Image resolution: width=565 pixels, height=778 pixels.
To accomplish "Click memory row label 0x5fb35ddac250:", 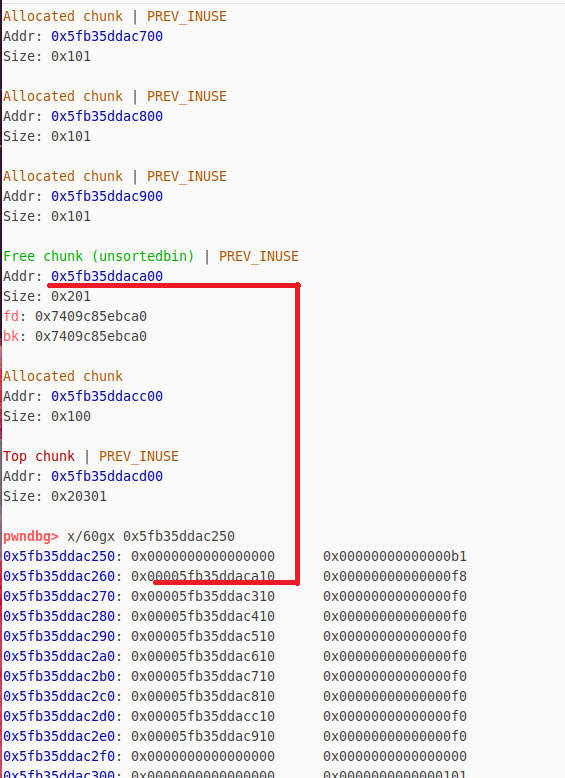I will (x=63, y=556).
